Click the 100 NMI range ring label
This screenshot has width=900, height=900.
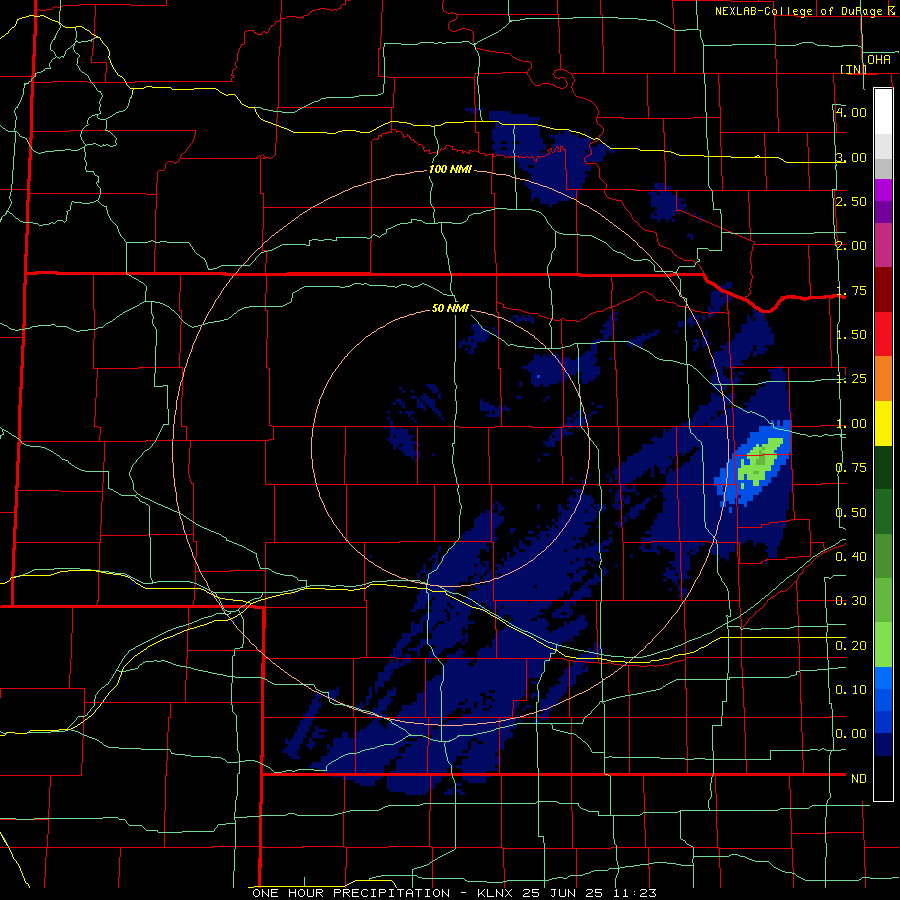(451, 169)
